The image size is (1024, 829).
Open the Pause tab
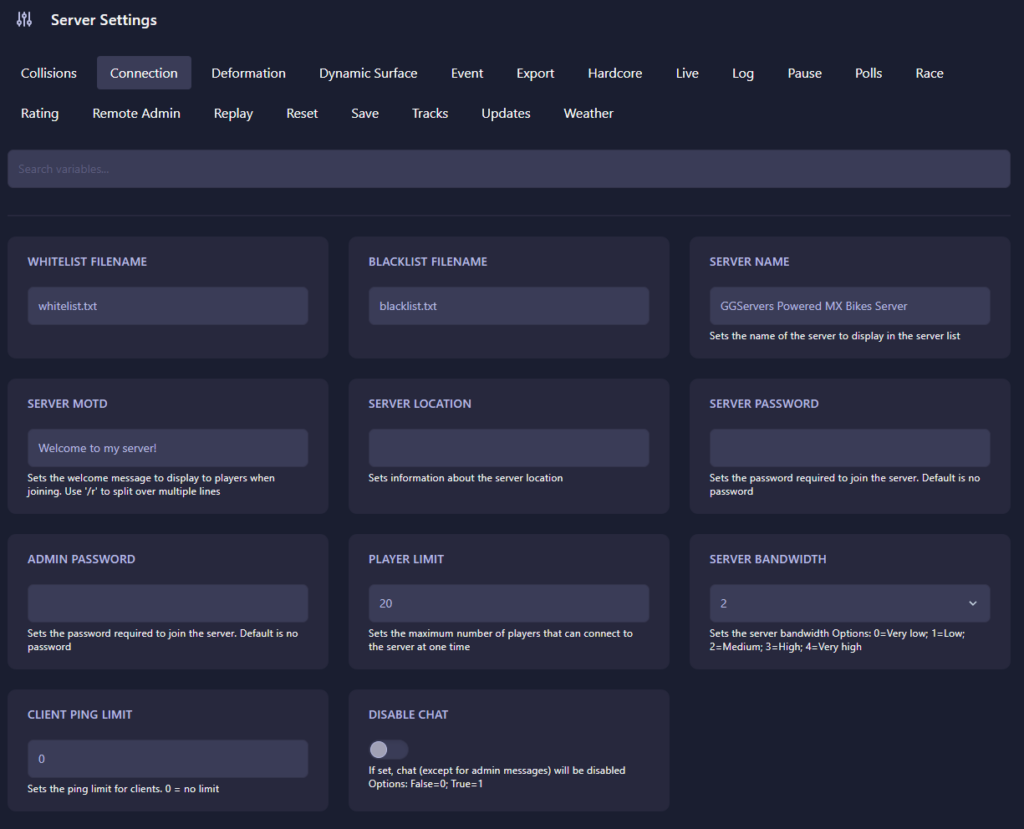pos(805,73)
